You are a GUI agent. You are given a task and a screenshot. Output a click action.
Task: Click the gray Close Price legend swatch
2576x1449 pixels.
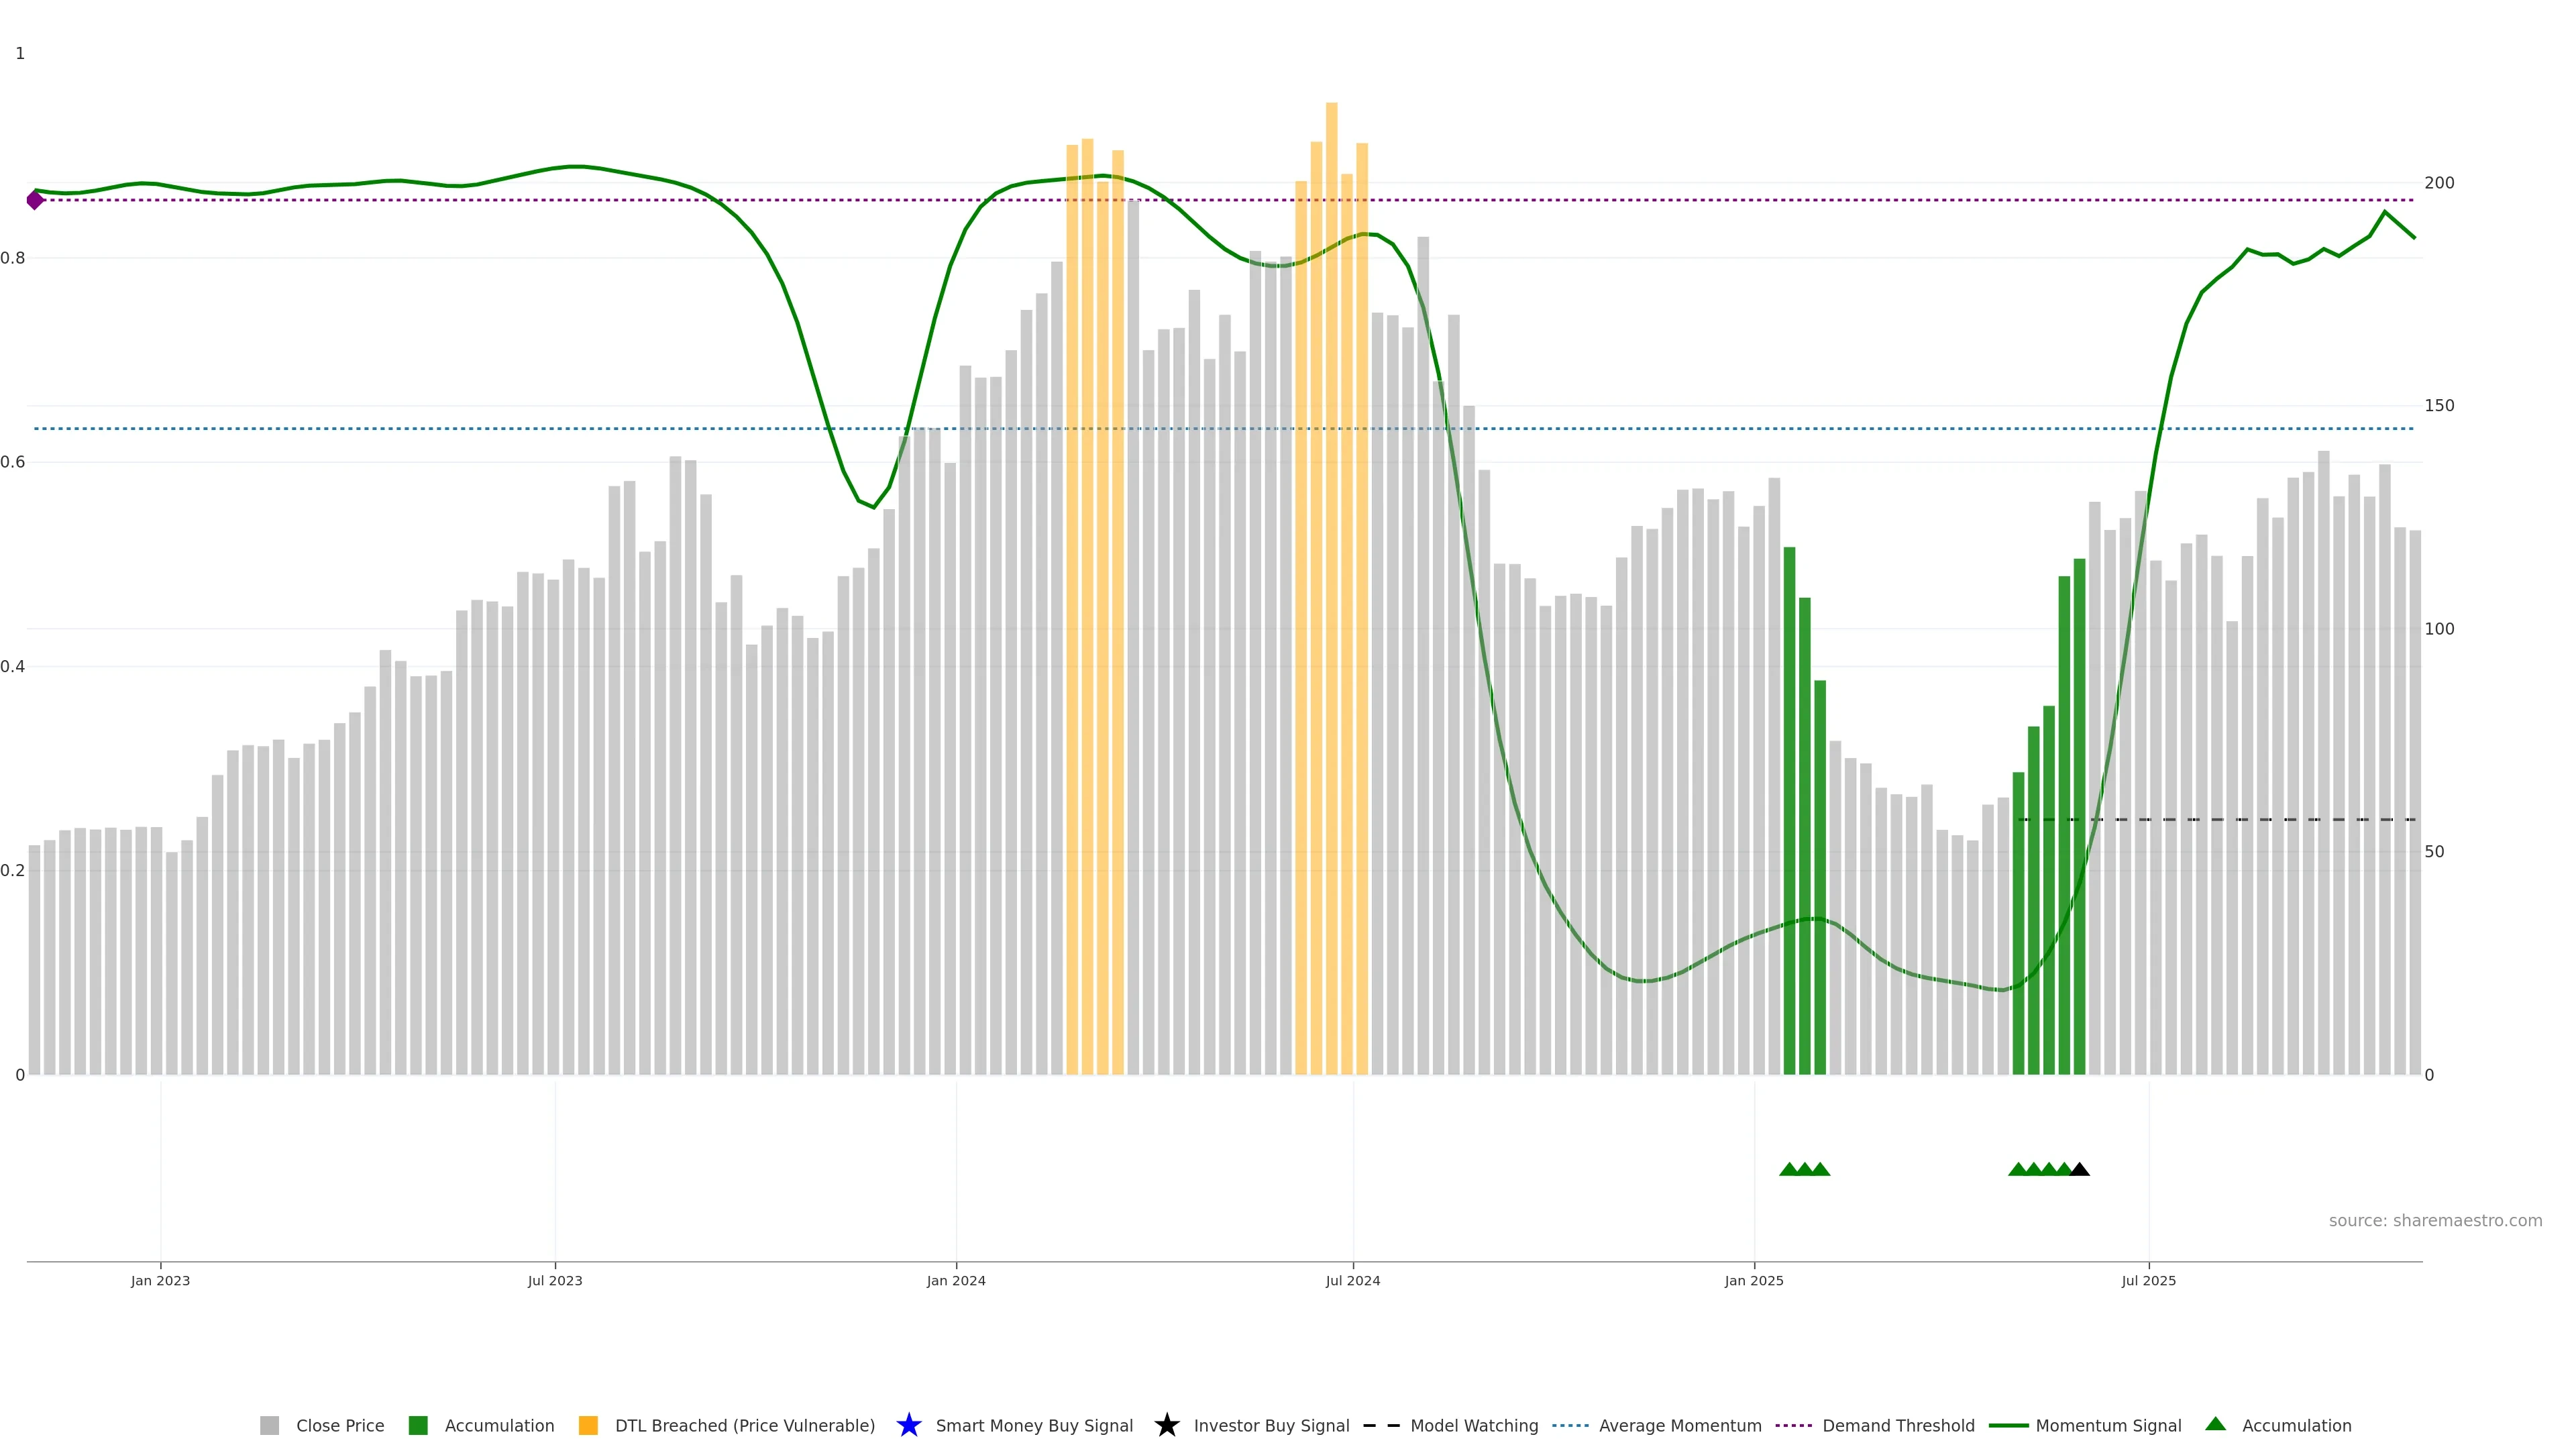tap(269, 1425)
